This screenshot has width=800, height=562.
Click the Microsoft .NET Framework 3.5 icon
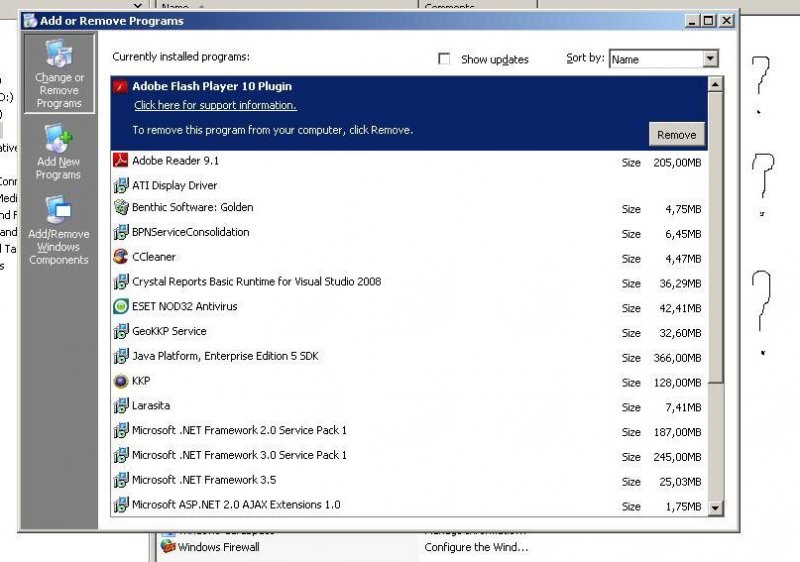point(120,480)
